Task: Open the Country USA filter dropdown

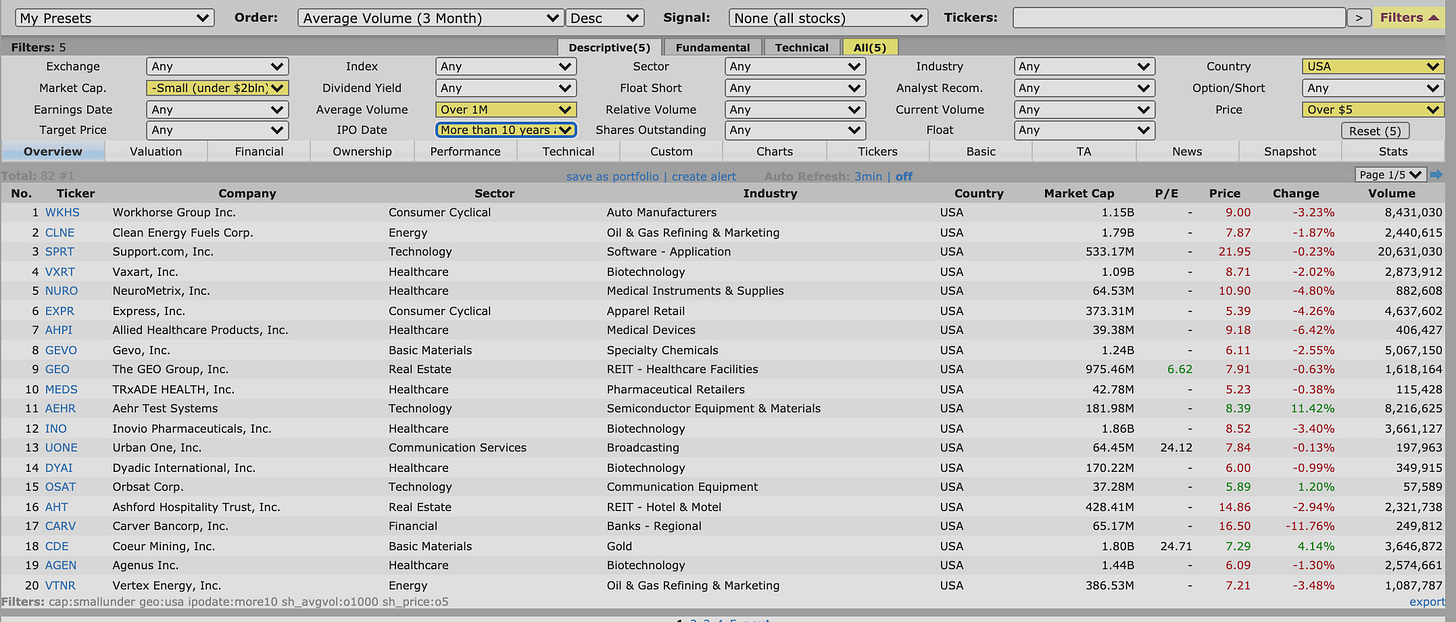Action: coord(1373,66)
